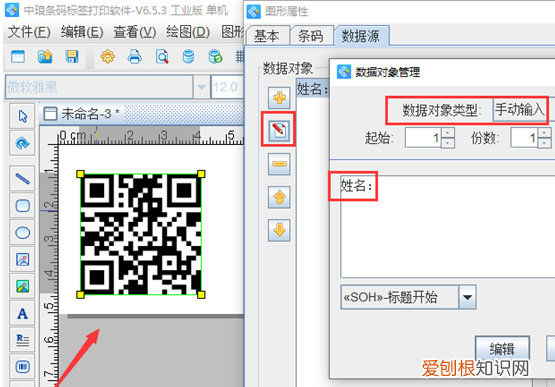
Task: Select the insert picture tool
Action: 22,286
